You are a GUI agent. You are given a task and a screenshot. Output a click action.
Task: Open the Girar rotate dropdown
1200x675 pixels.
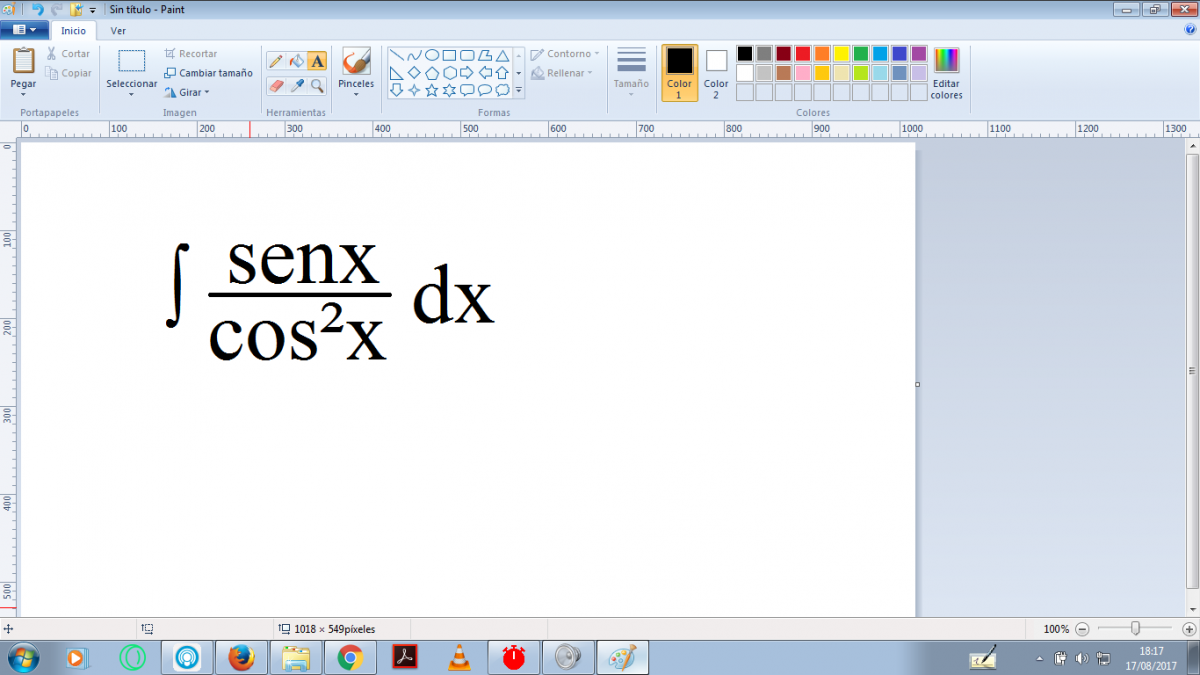point(194,92)
